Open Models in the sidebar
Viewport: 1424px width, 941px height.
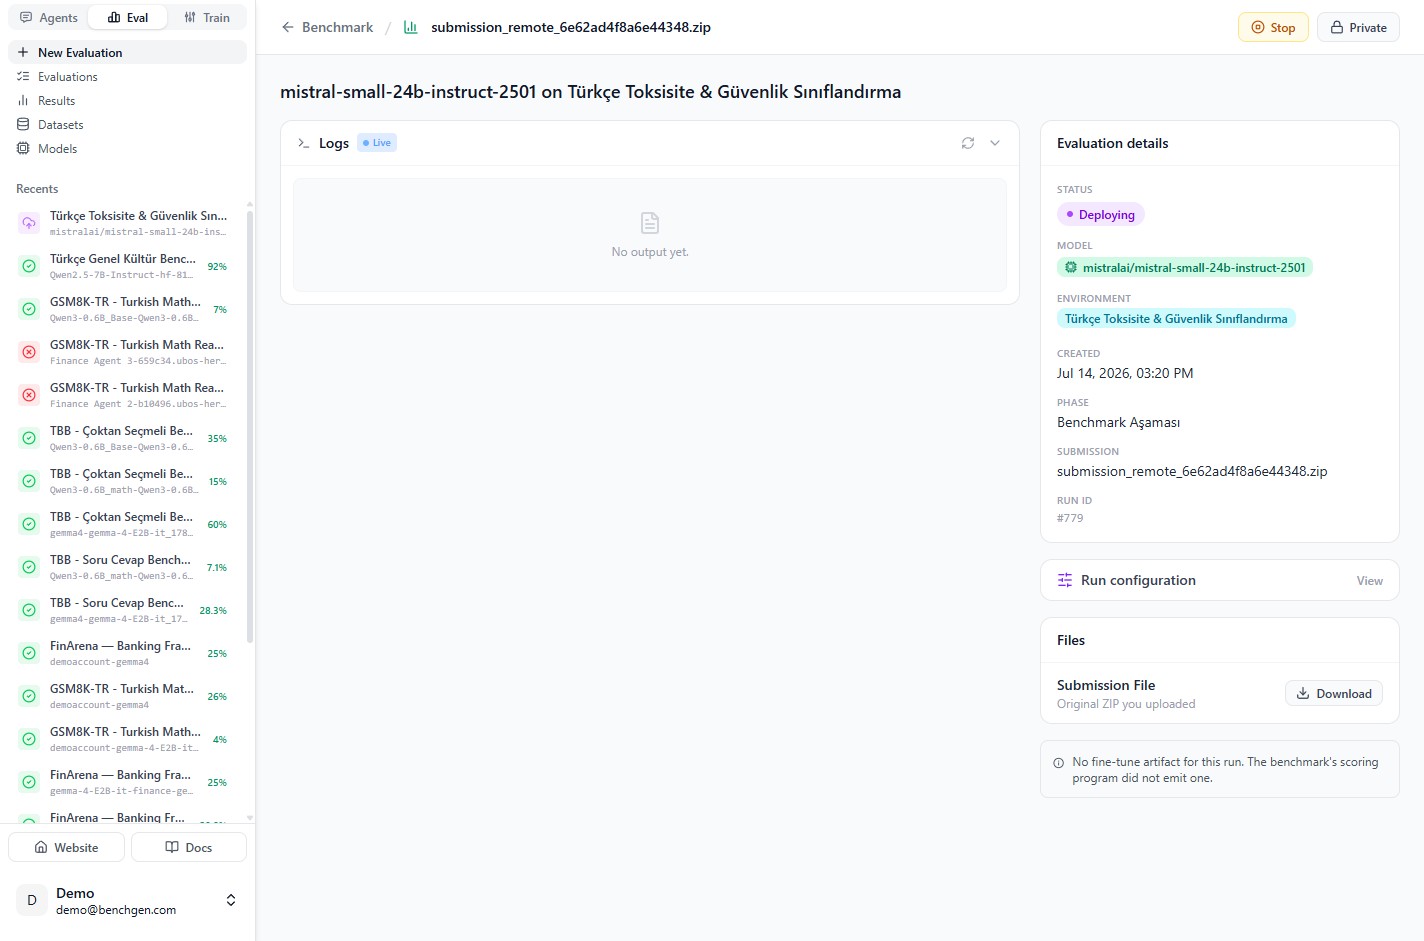[x=127, y=149]
